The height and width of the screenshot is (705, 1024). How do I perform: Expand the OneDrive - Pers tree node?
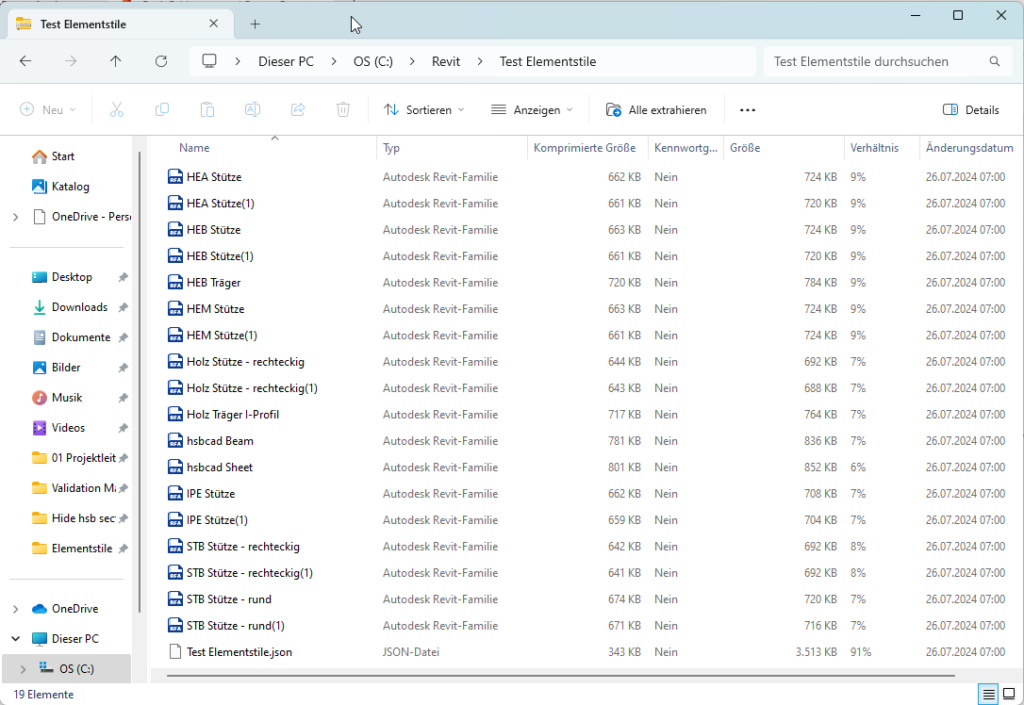(x=16, y=217)
